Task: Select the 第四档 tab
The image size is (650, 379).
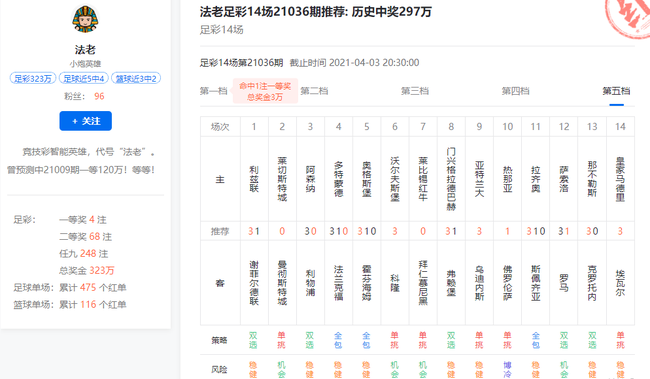Action: pyautogui.click(x=515, y=91)
